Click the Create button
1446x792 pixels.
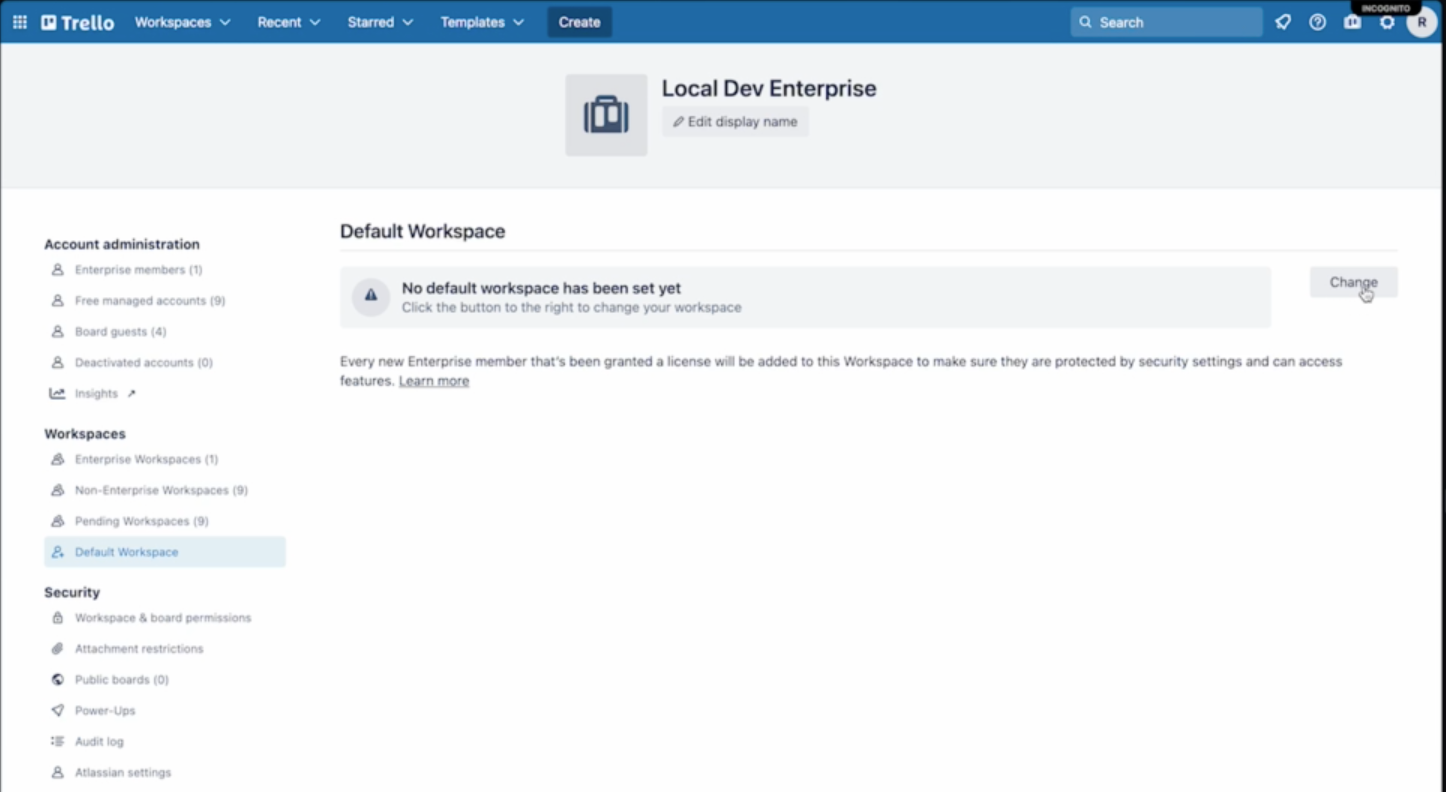[580, 22]
